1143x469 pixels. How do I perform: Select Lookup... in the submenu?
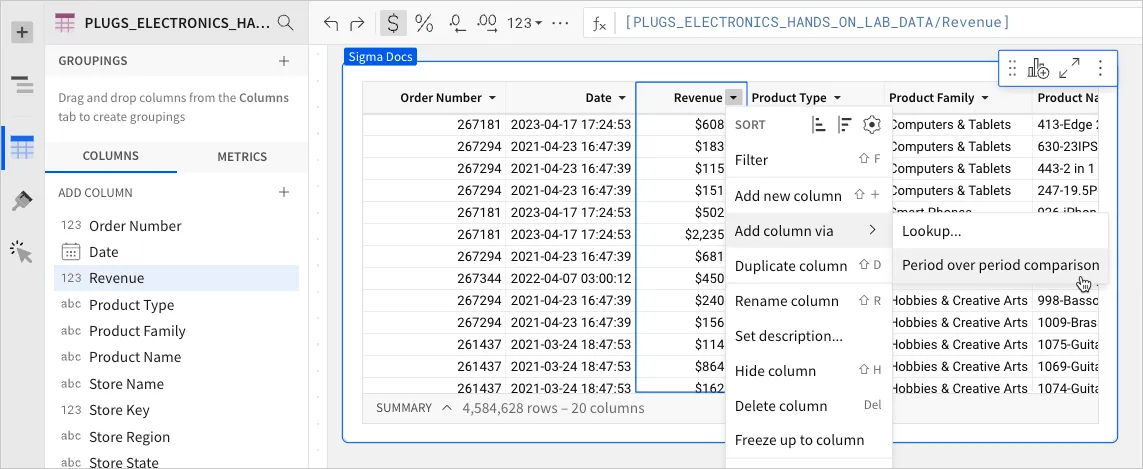click(x=1000, y=232)
